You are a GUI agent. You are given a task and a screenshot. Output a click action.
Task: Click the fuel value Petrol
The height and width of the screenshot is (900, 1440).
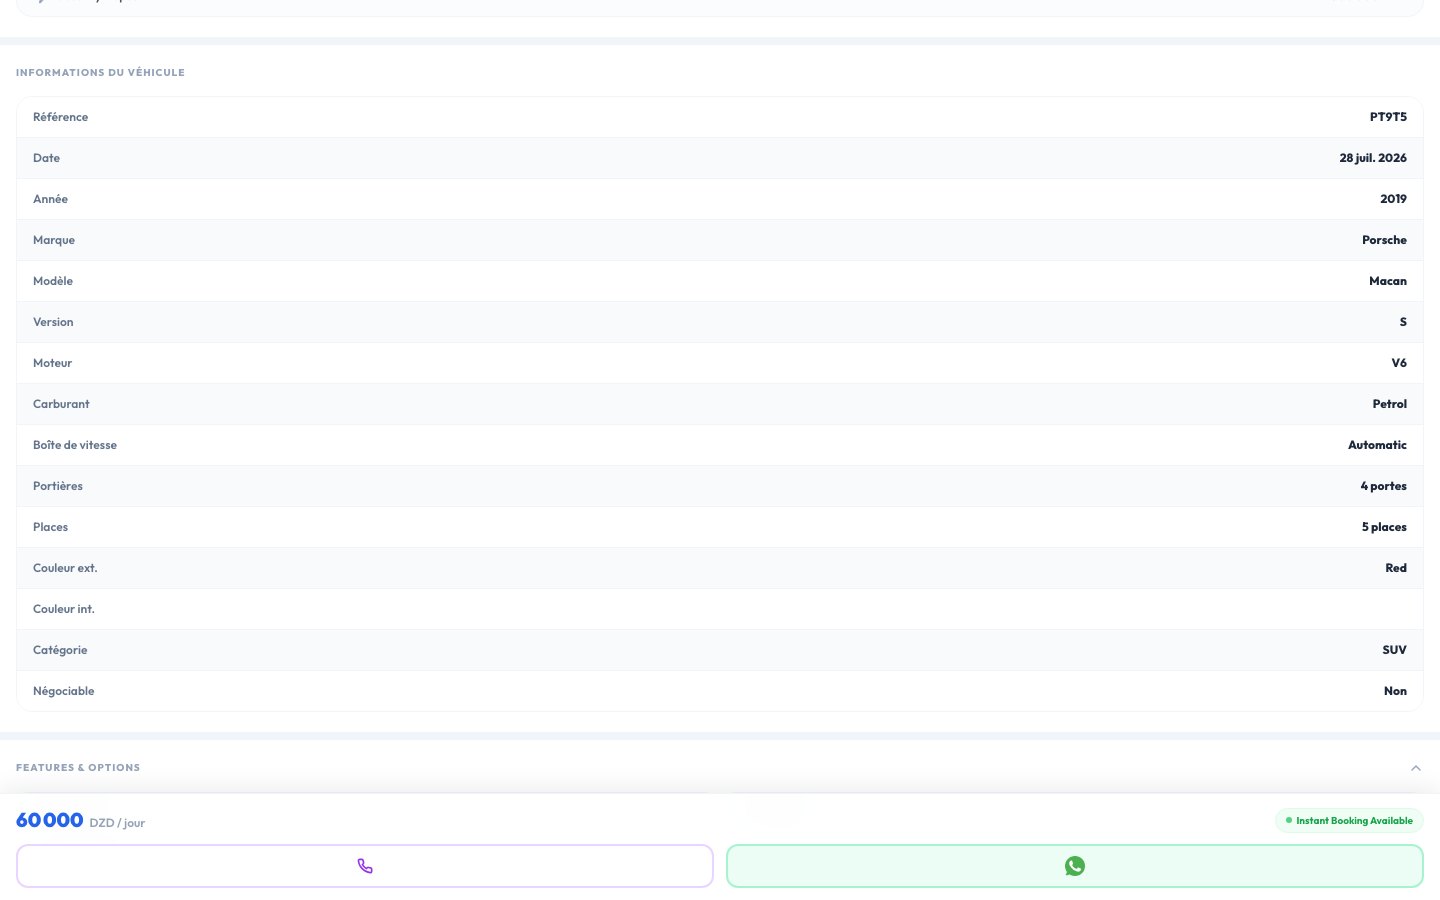[1389, 404]
